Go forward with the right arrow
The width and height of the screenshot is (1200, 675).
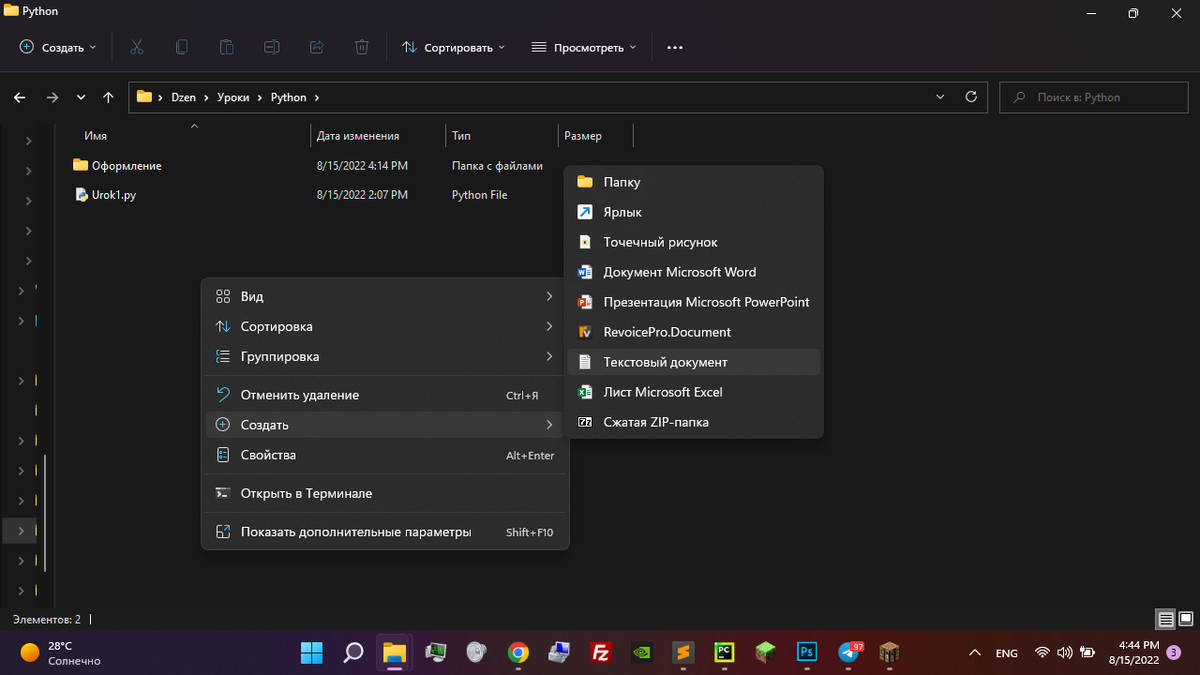(52, 97)
